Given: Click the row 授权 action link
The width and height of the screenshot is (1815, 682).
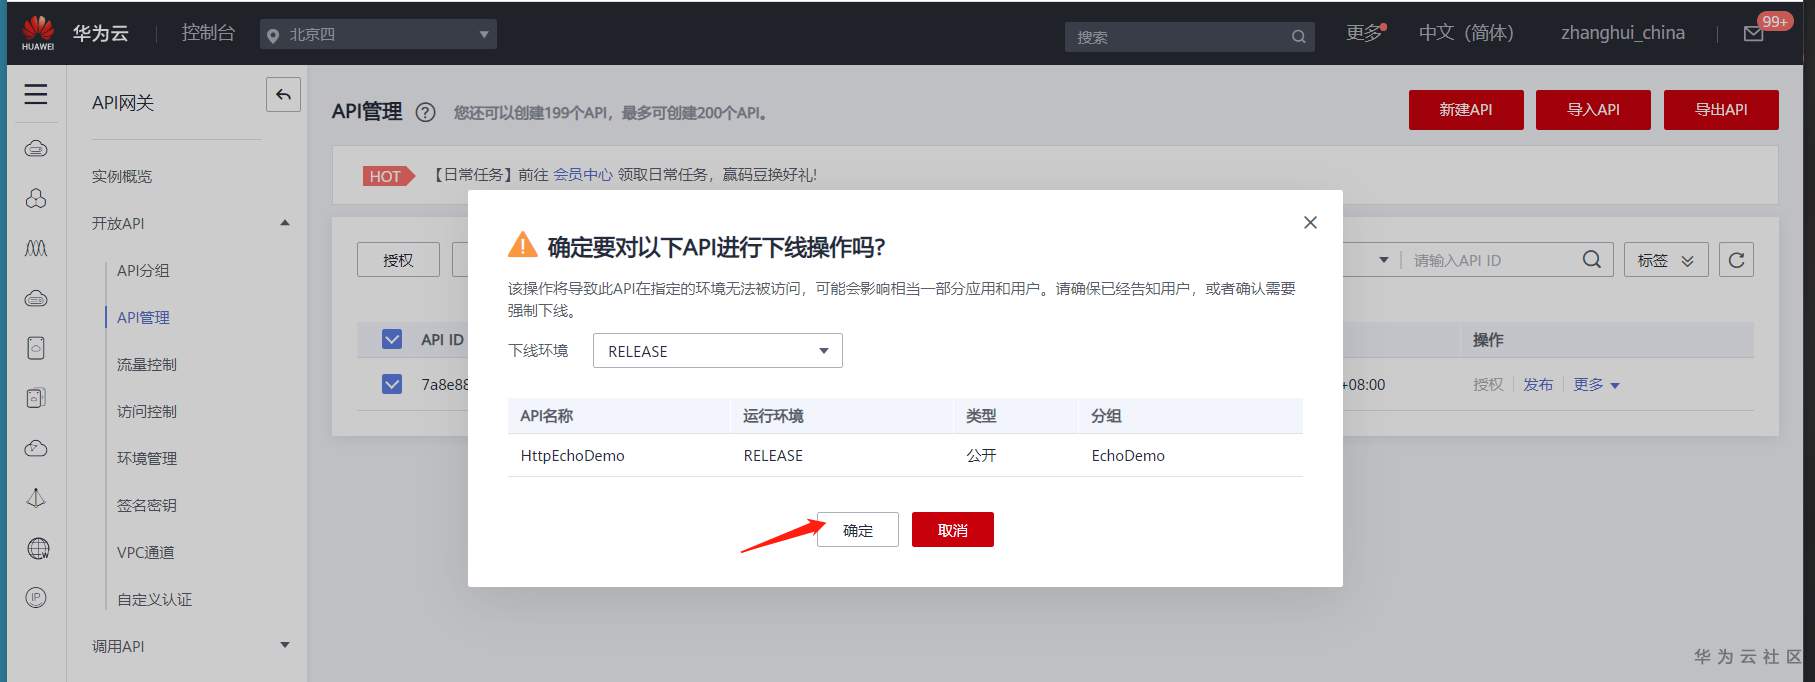Looking at the screenshot, I should pos(1488,384).
